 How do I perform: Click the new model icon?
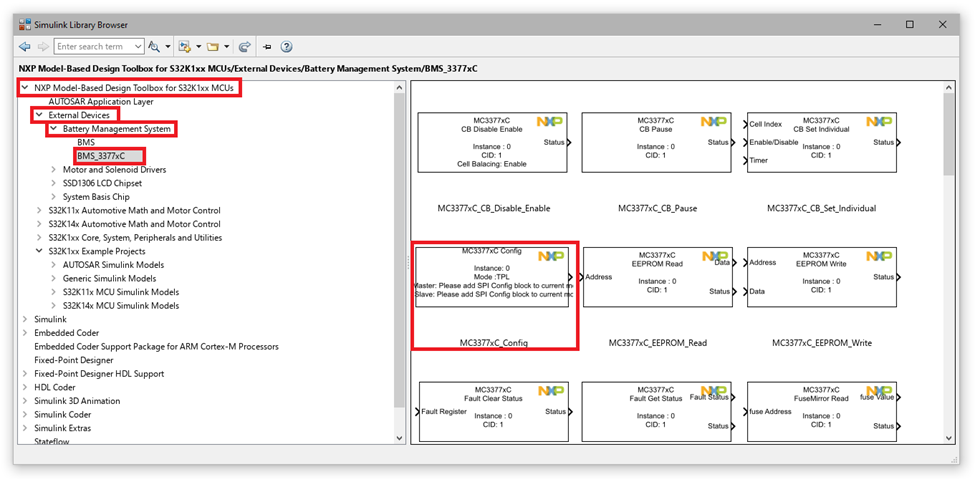[184, 47]
